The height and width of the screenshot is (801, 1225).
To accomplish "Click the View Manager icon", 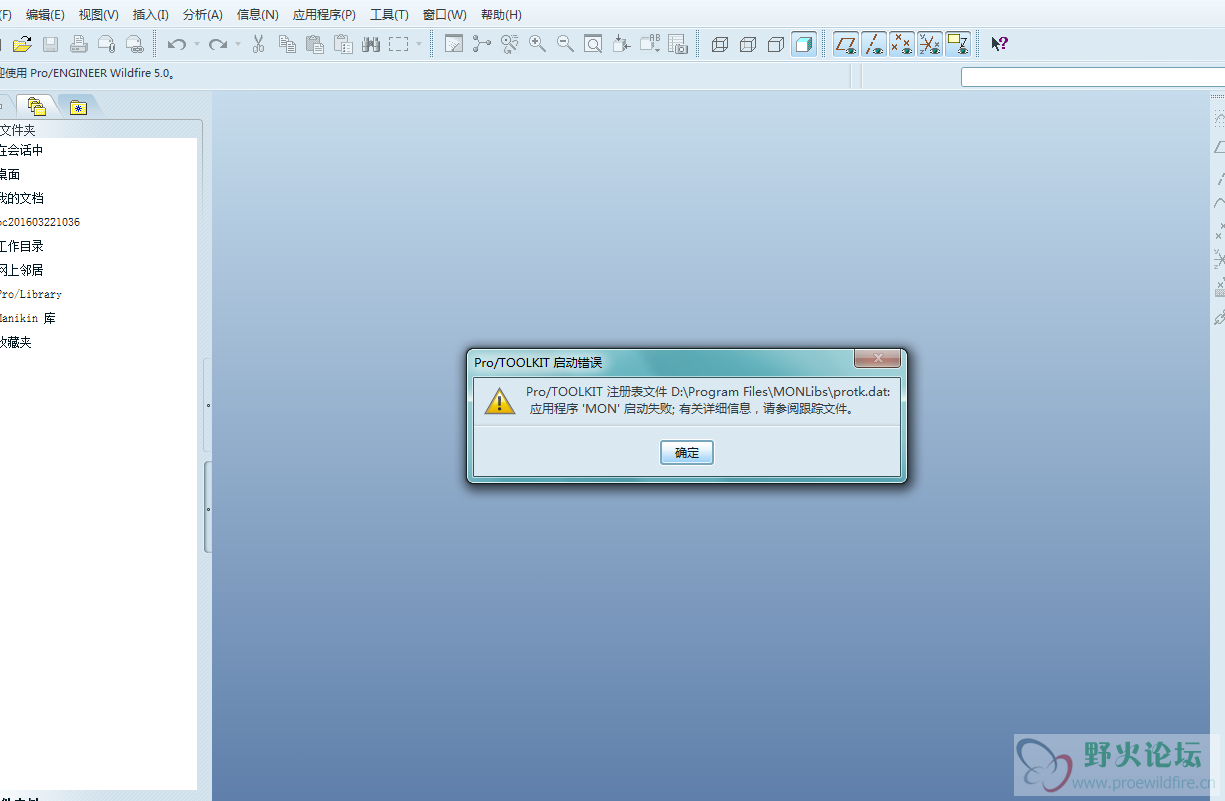I will click(x=678, y=44).
